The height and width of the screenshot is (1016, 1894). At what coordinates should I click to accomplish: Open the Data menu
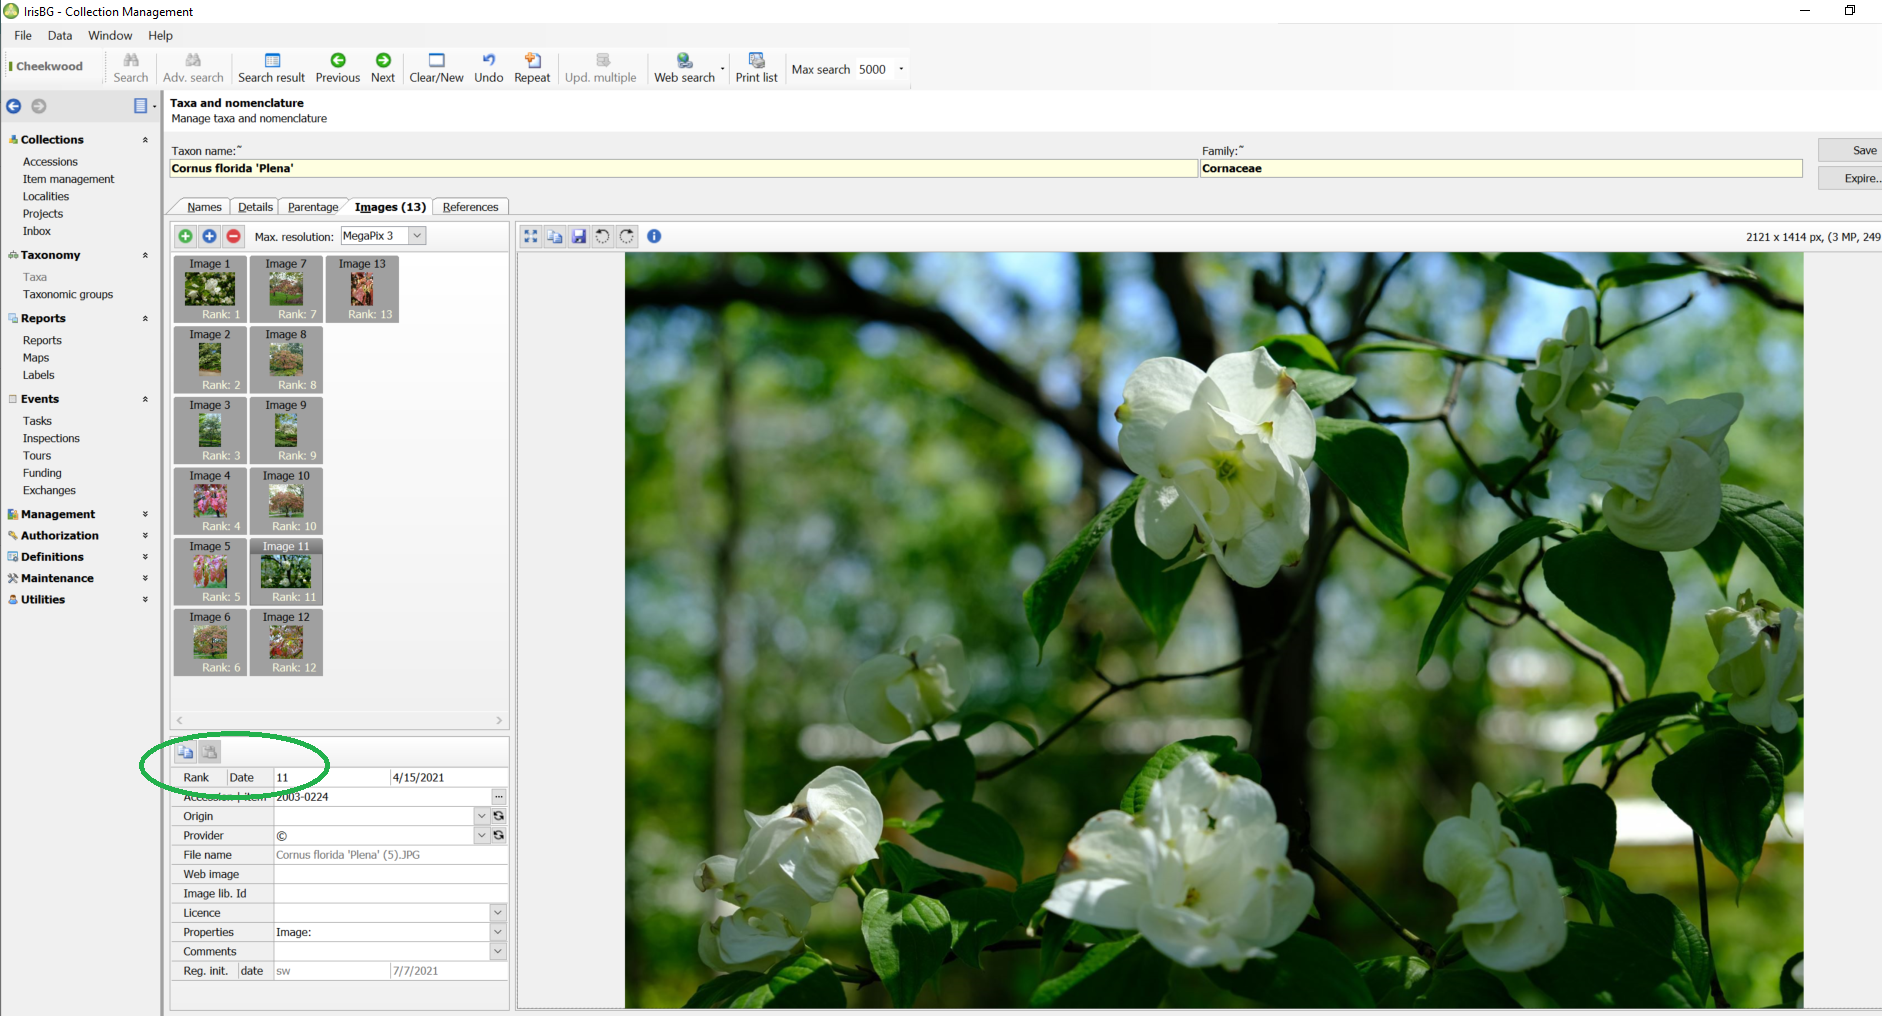tap(60, 35)
